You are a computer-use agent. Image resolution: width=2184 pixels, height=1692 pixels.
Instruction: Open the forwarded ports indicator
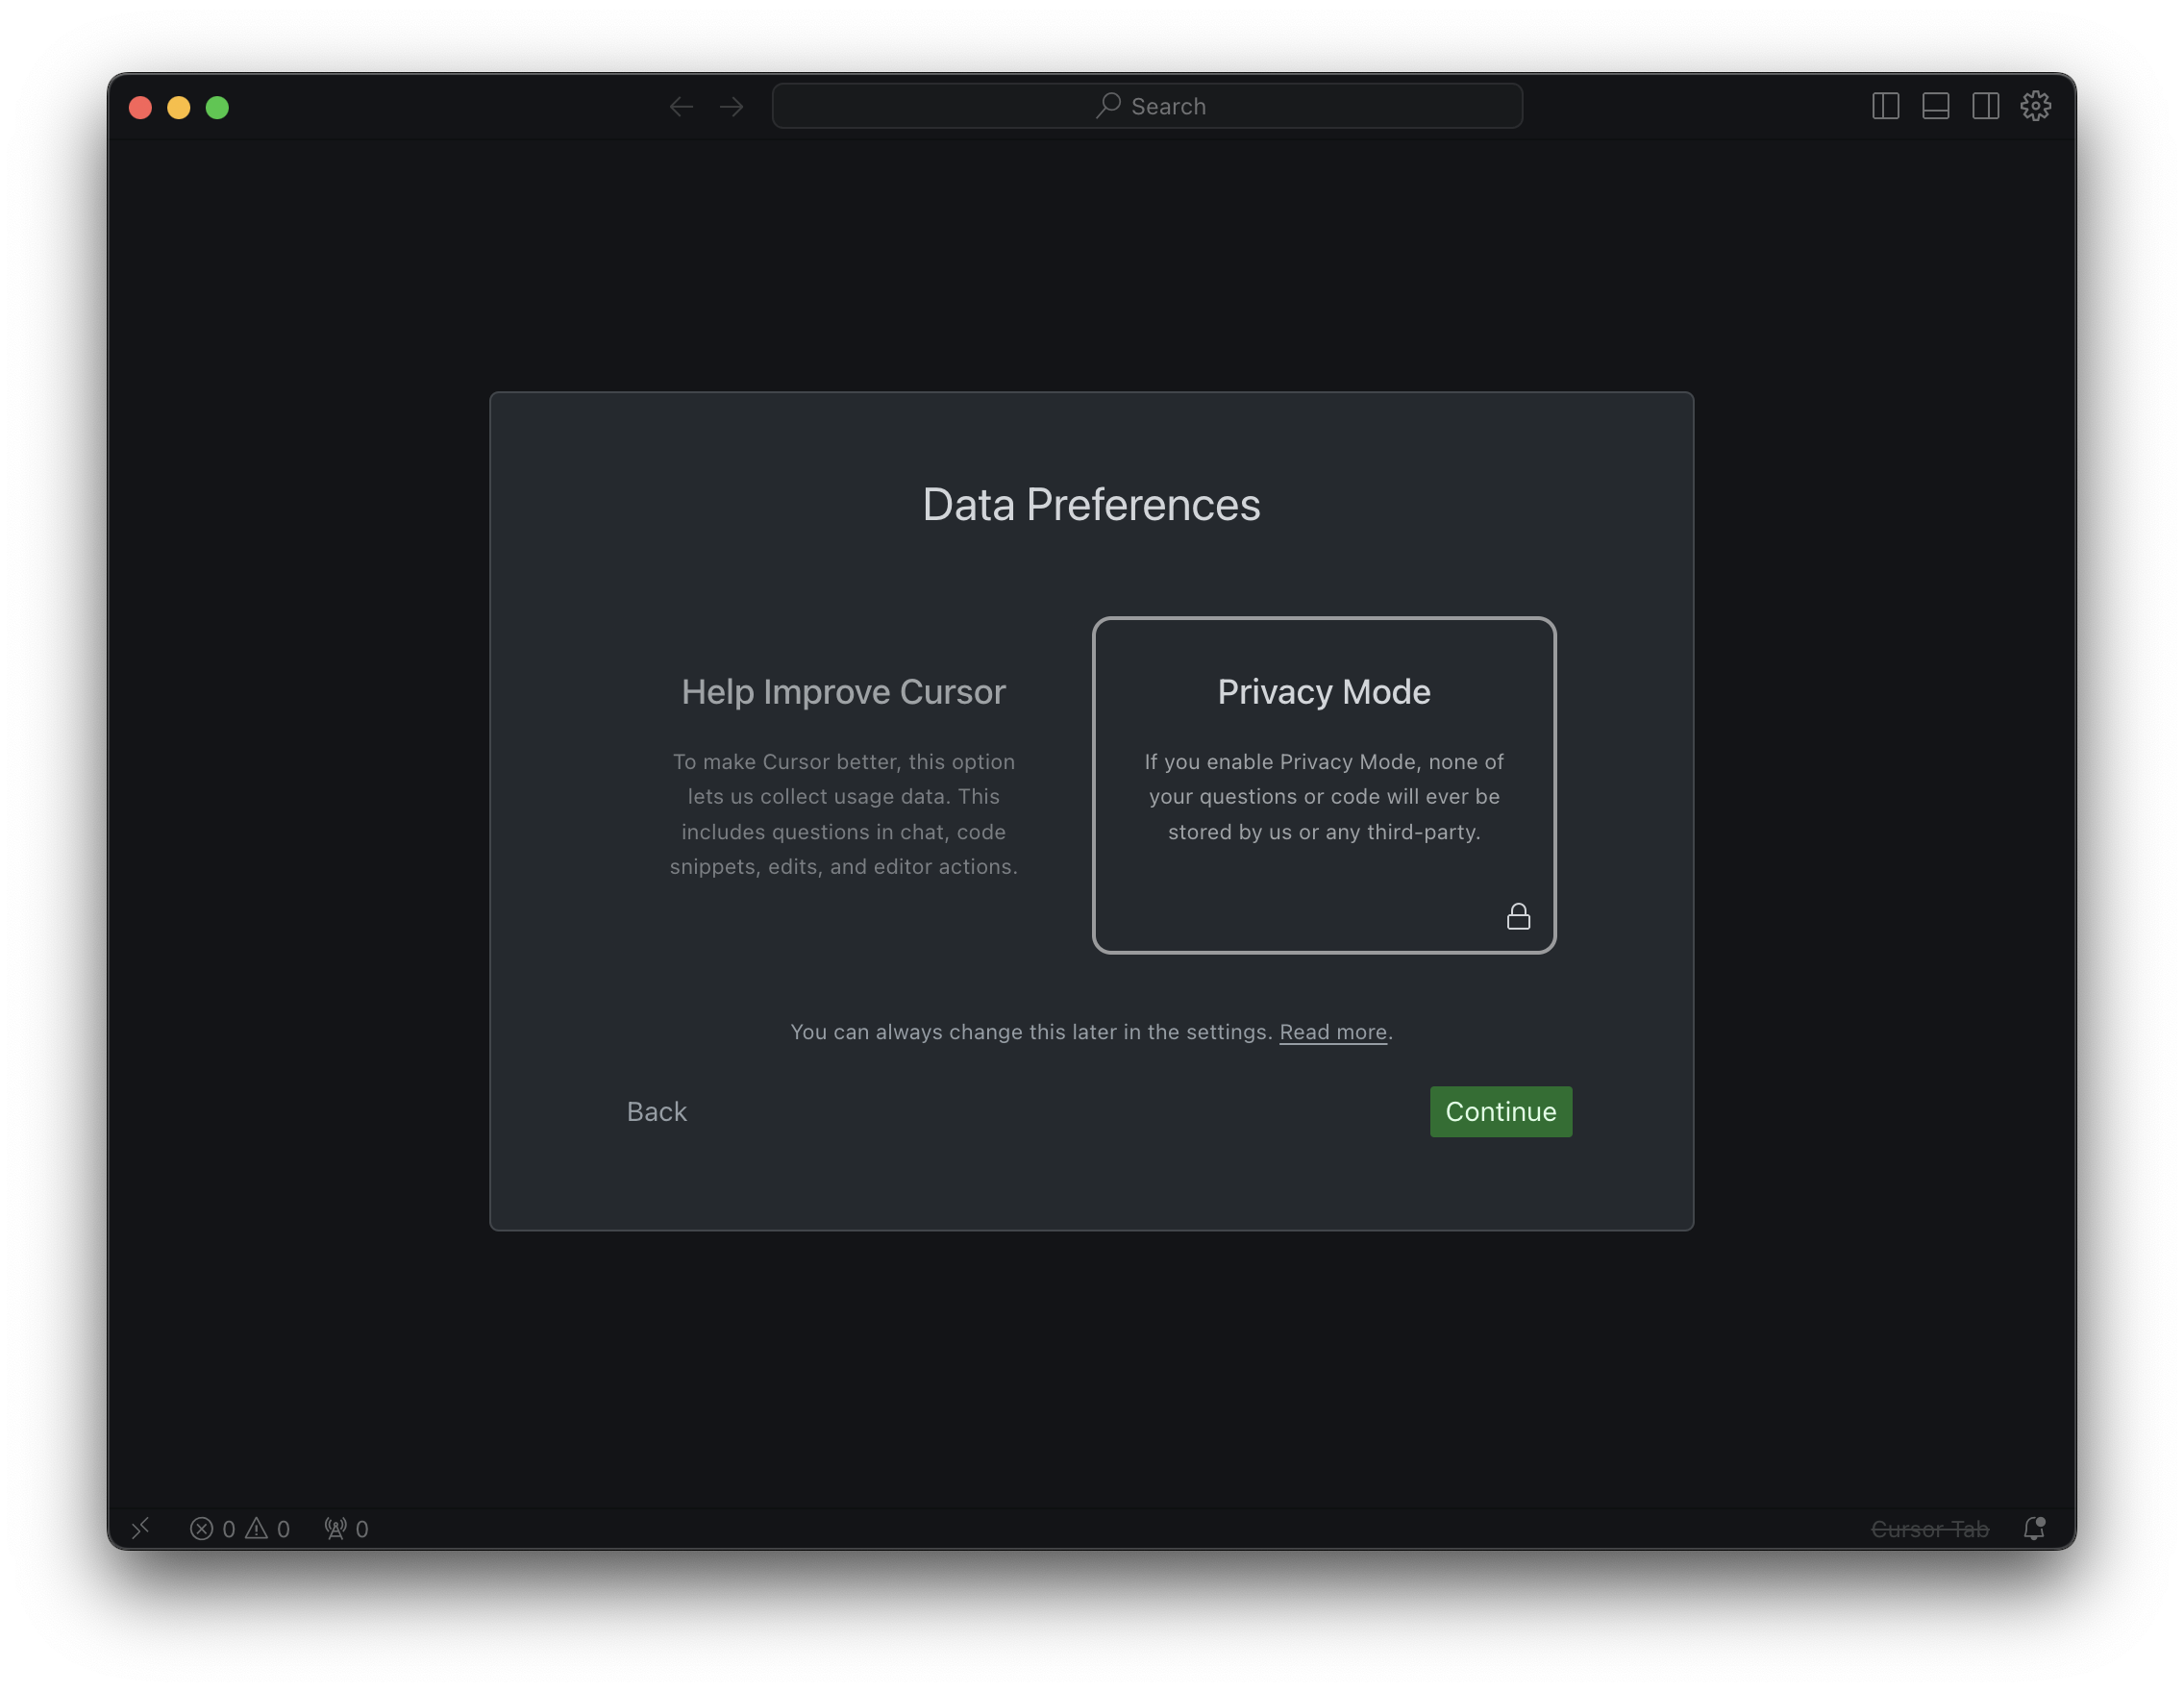pyautogui.click(x=346, y=1528)
